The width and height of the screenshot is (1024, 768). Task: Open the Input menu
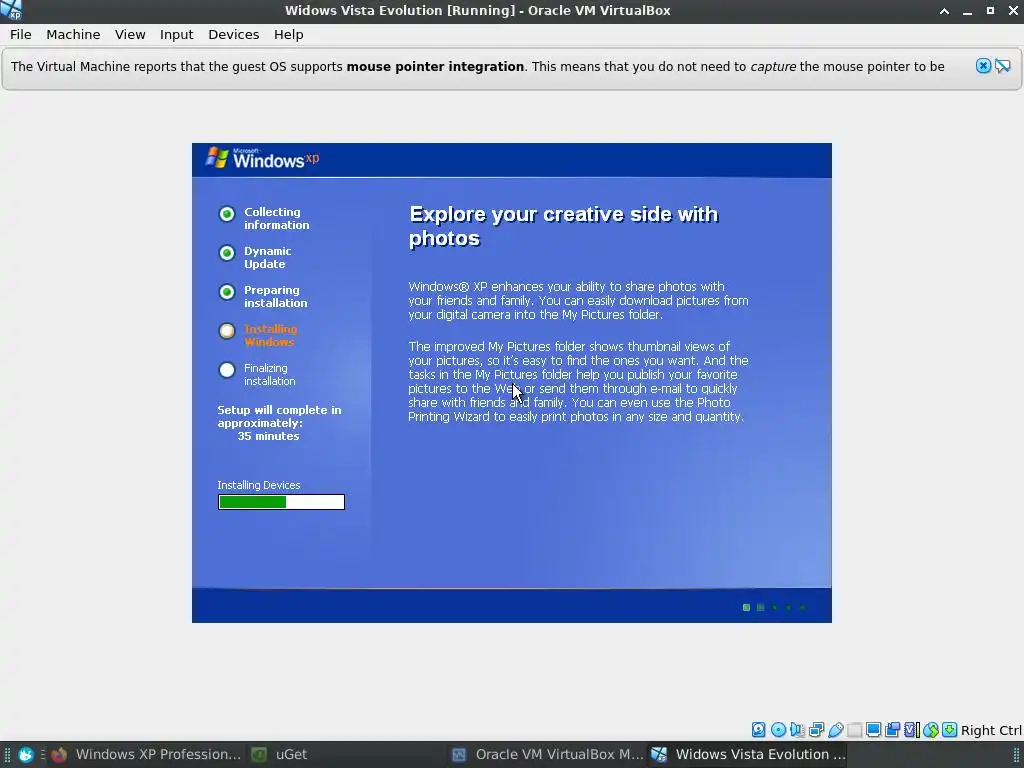coord(176,35)
